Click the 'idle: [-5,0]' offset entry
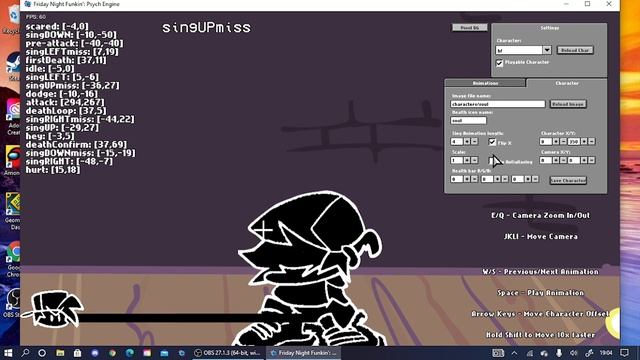 pyautogui.click(x=50, y=69)
